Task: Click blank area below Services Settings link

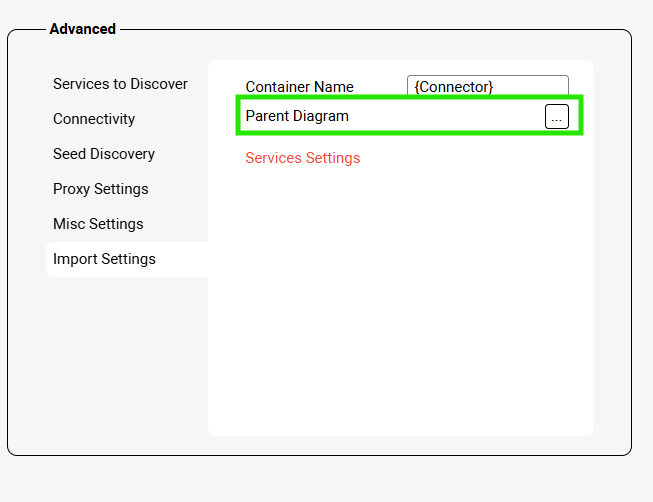Action: [x=400, y=300]
